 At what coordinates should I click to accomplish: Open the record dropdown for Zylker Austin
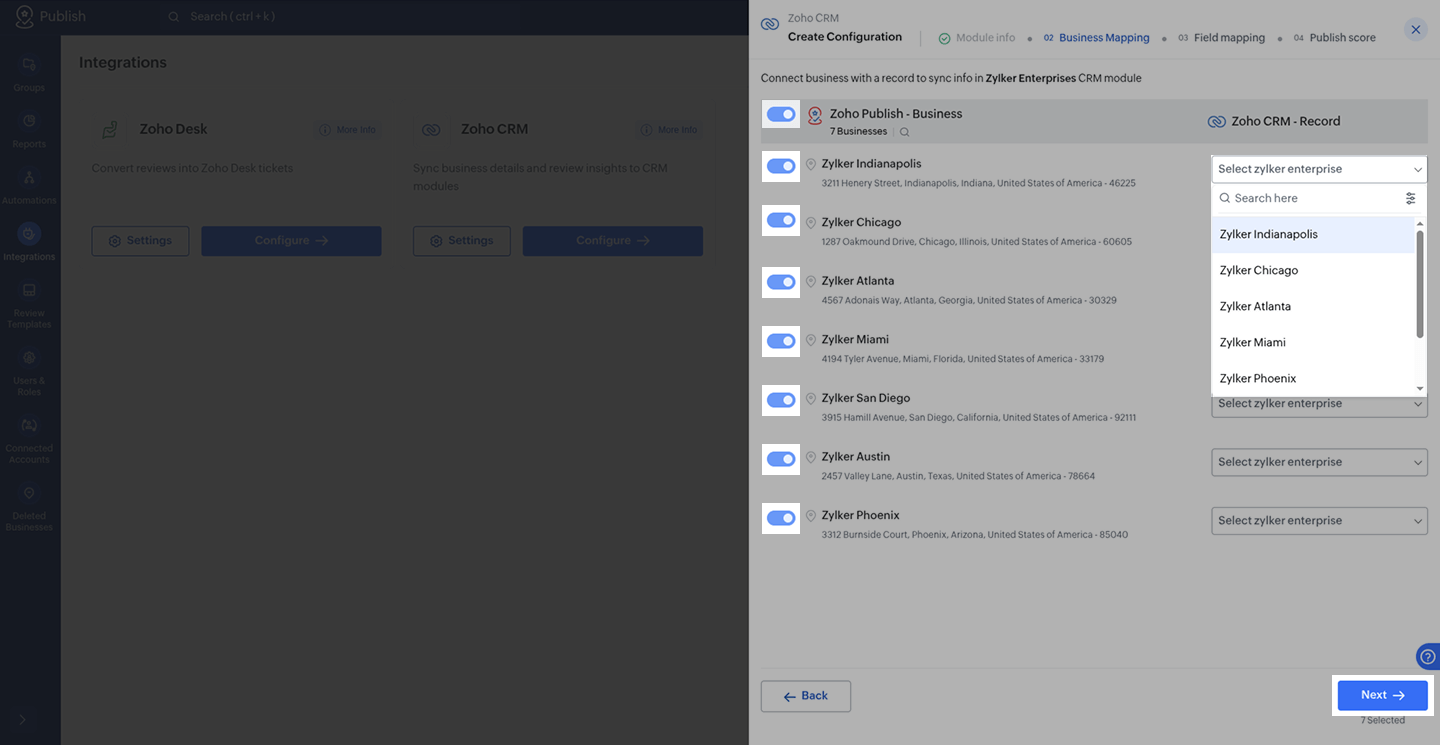click(1319, 462)
